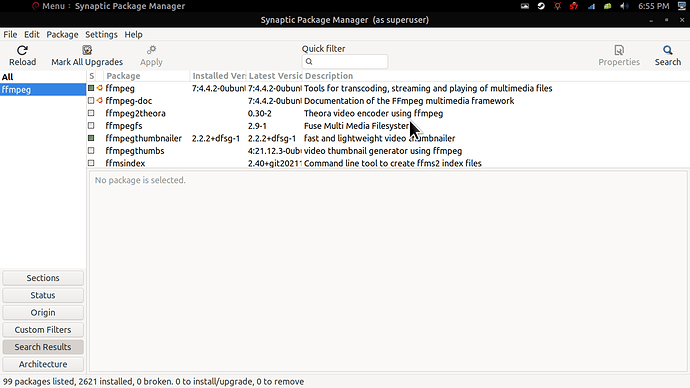This screenshot has width=690, height=388.
Task: Click the green package tray icon
Action: click(607, 6)
